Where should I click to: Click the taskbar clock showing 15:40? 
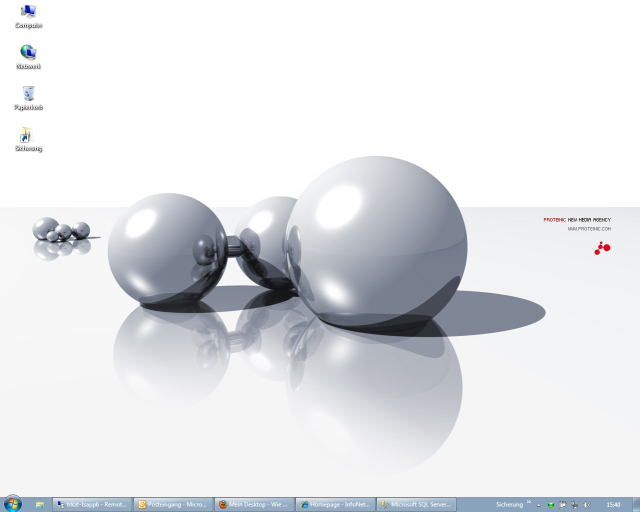[613, 505]
